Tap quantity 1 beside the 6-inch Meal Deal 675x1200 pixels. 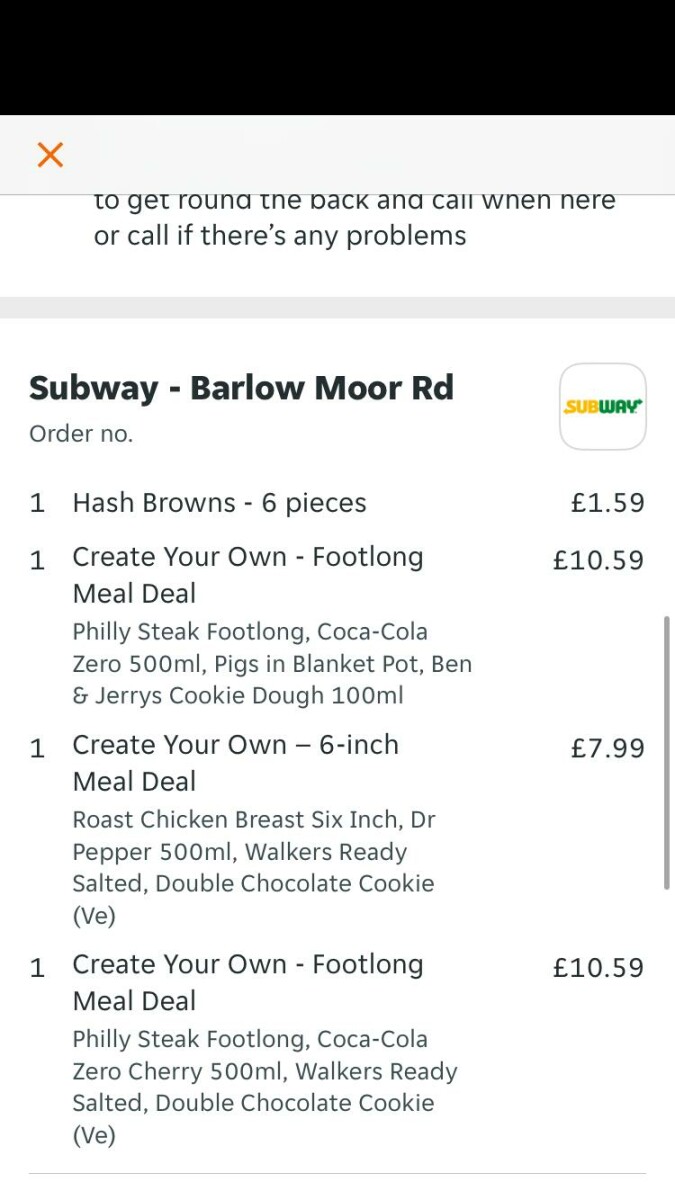coord(37,748)
